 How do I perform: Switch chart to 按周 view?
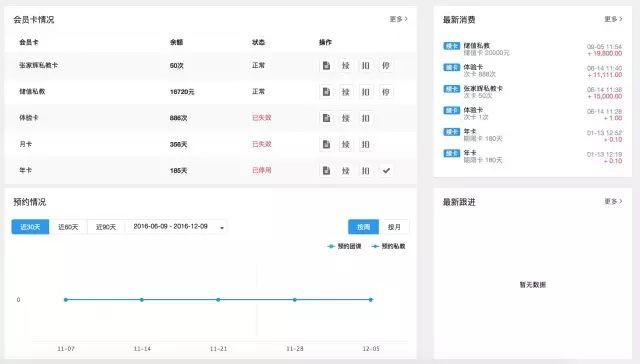363,227
